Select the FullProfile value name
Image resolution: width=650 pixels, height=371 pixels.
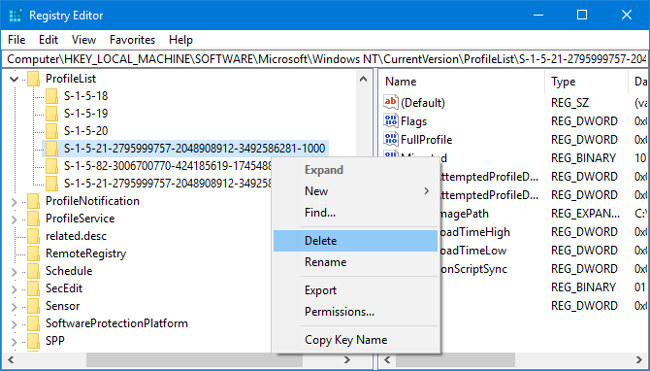point(426,140)
